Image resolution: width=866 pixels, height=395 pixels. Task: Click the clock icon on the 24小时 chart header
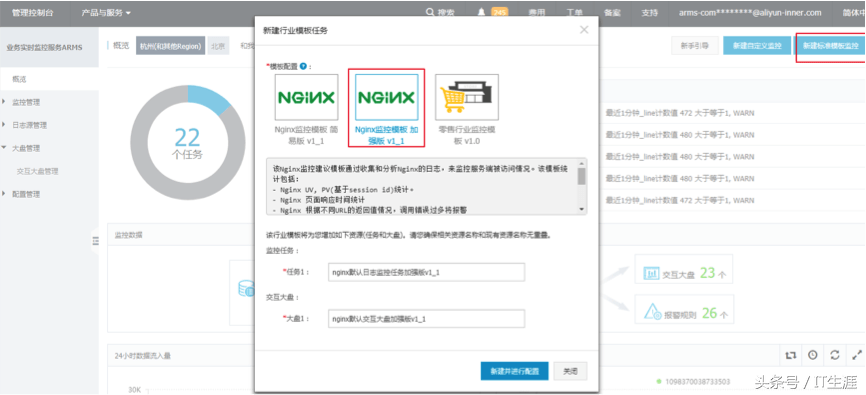[812, 355]
